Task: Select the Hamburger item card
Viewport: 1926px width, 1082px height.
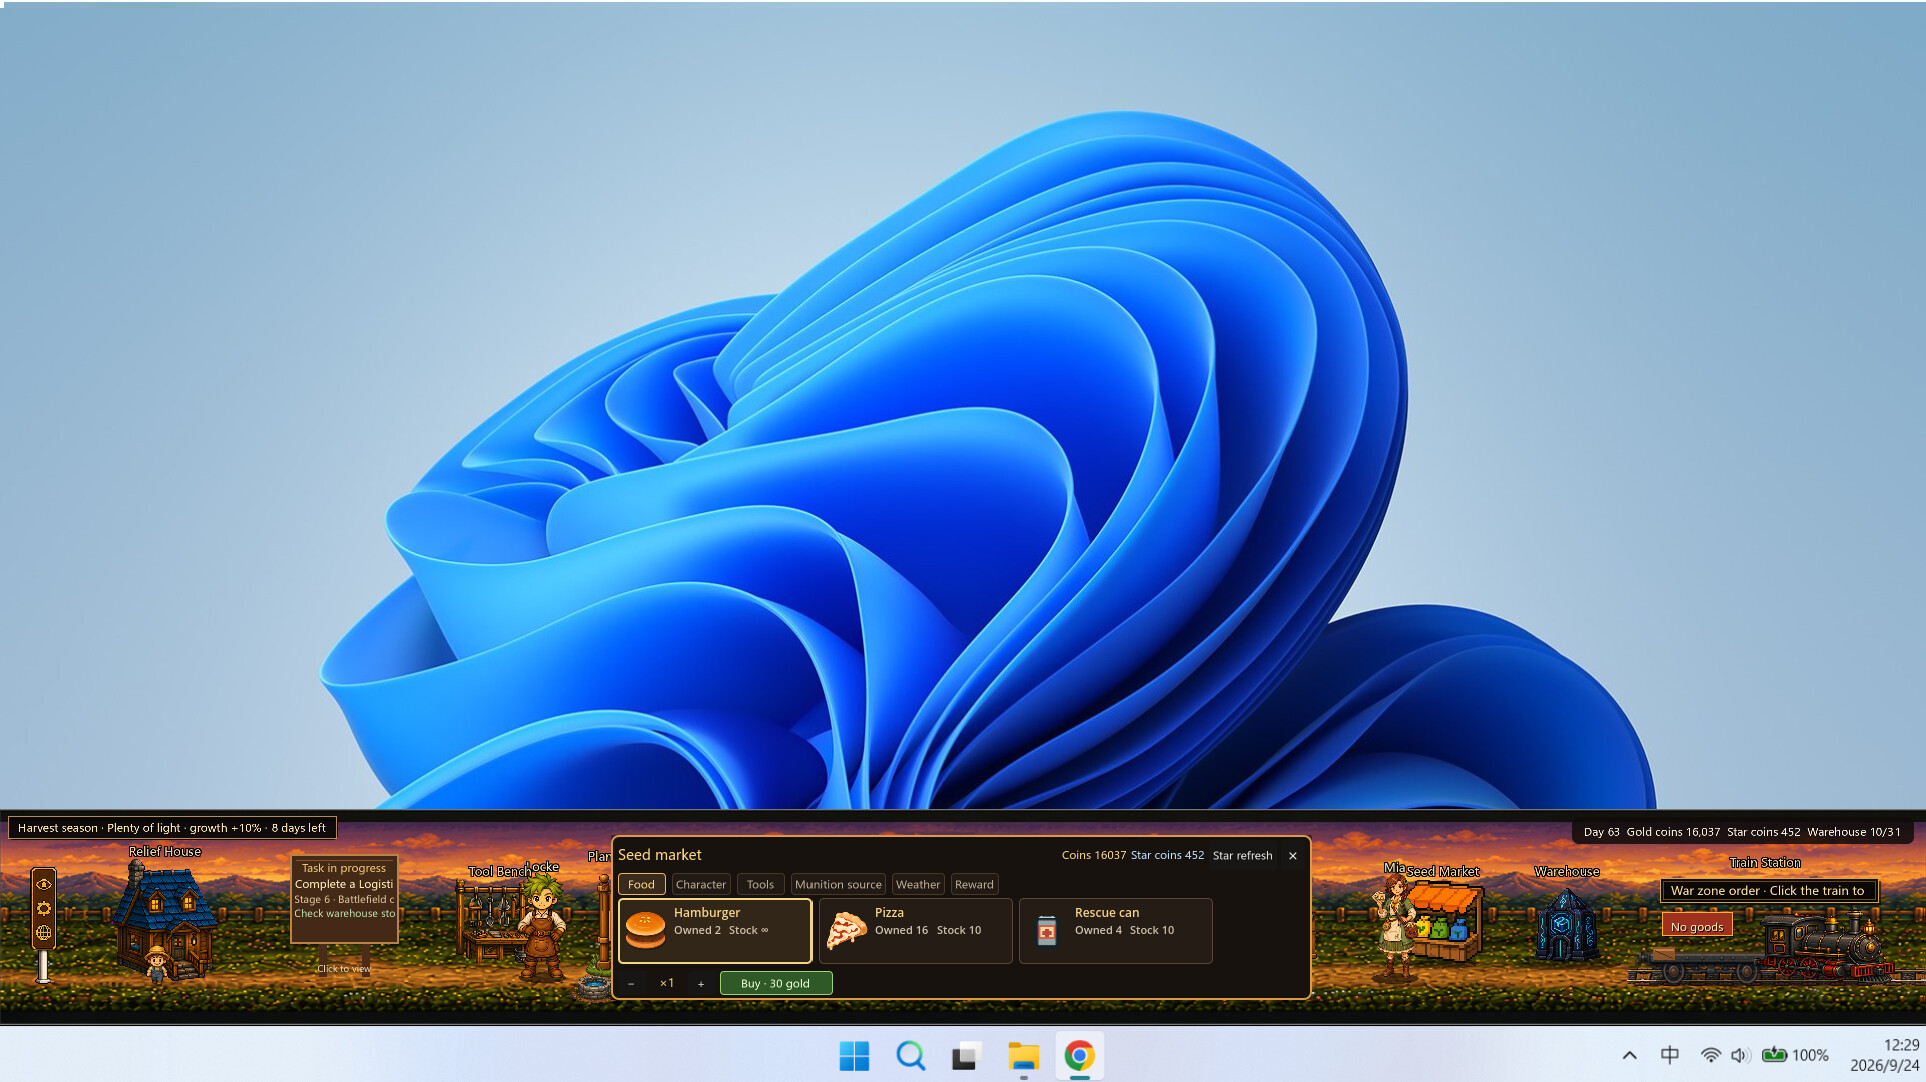Action: [715, 930]
